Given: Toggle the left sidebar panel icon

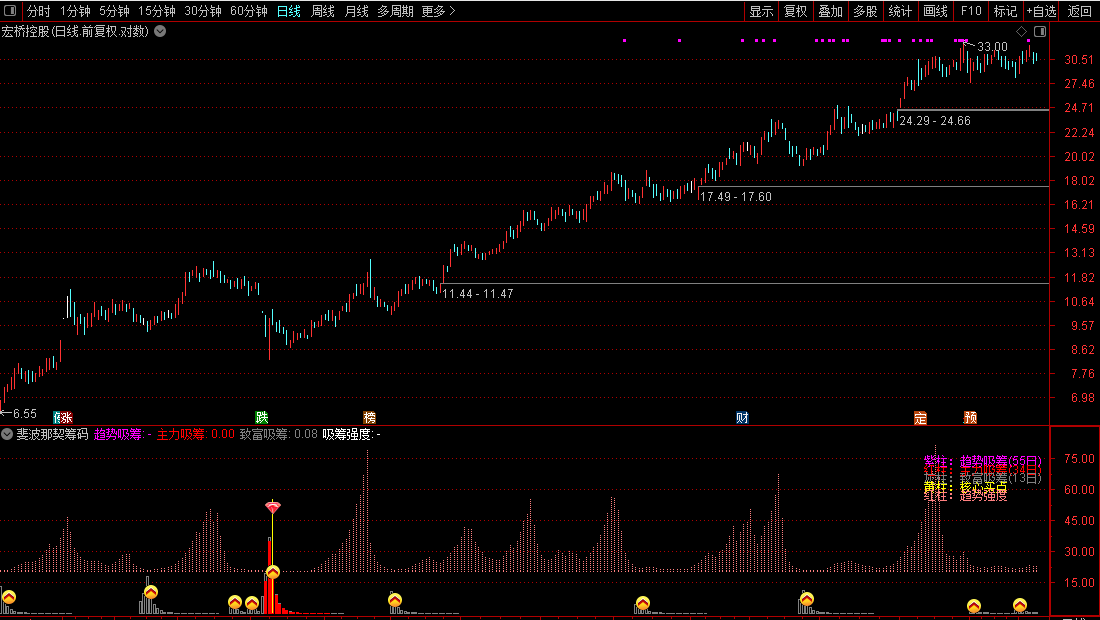Looking at the screenshot, I should [10, 11].
